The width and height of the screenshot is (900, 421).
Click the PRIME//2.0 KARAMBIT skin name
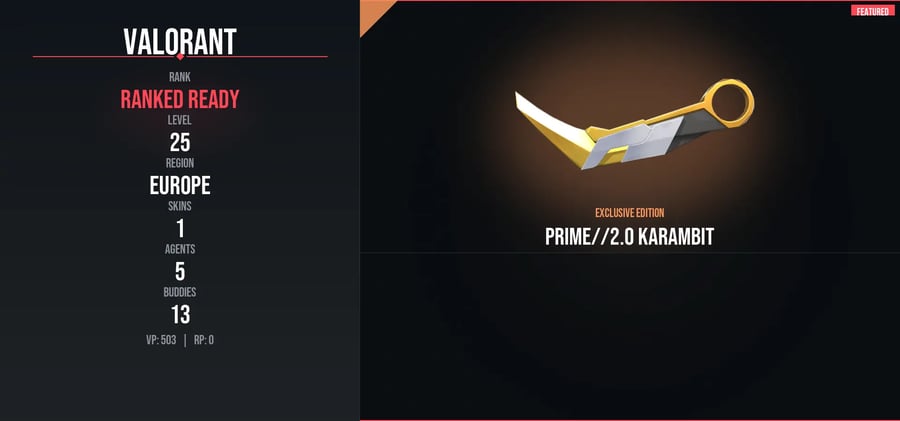tap(630, 237)
